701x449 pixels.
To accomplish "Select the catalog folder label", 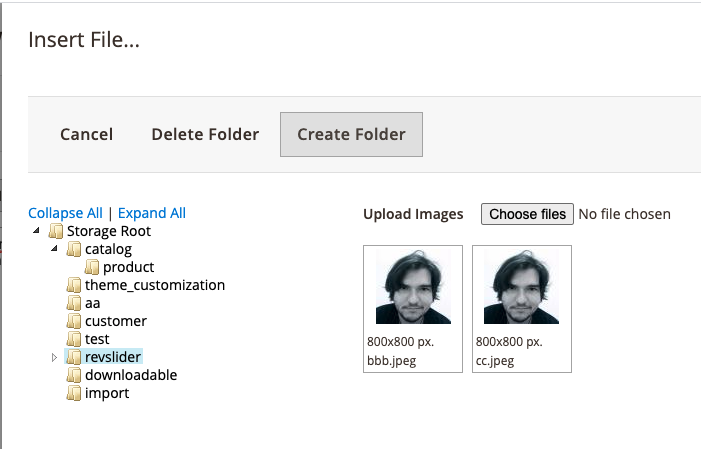I will pos(109,249).
